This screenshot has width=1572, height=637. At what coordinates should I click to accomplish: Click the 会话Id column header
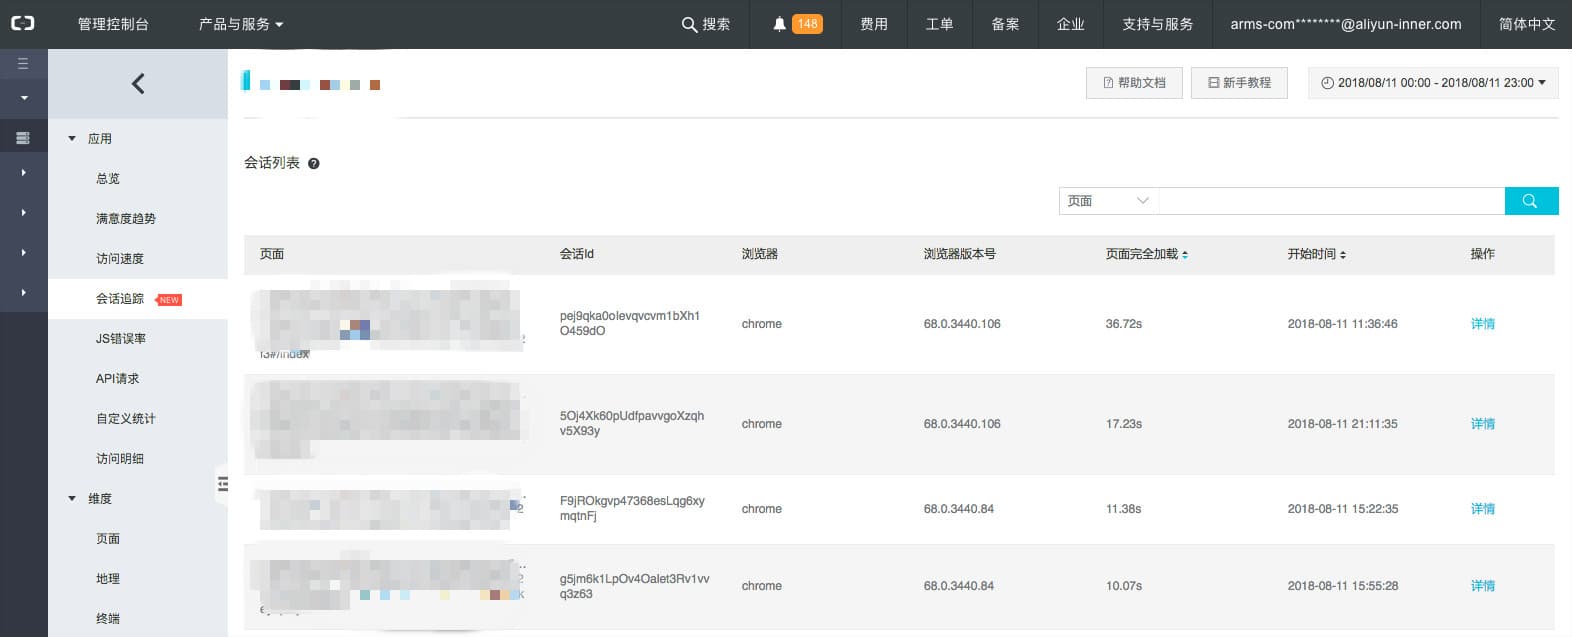tap(577, 254)
